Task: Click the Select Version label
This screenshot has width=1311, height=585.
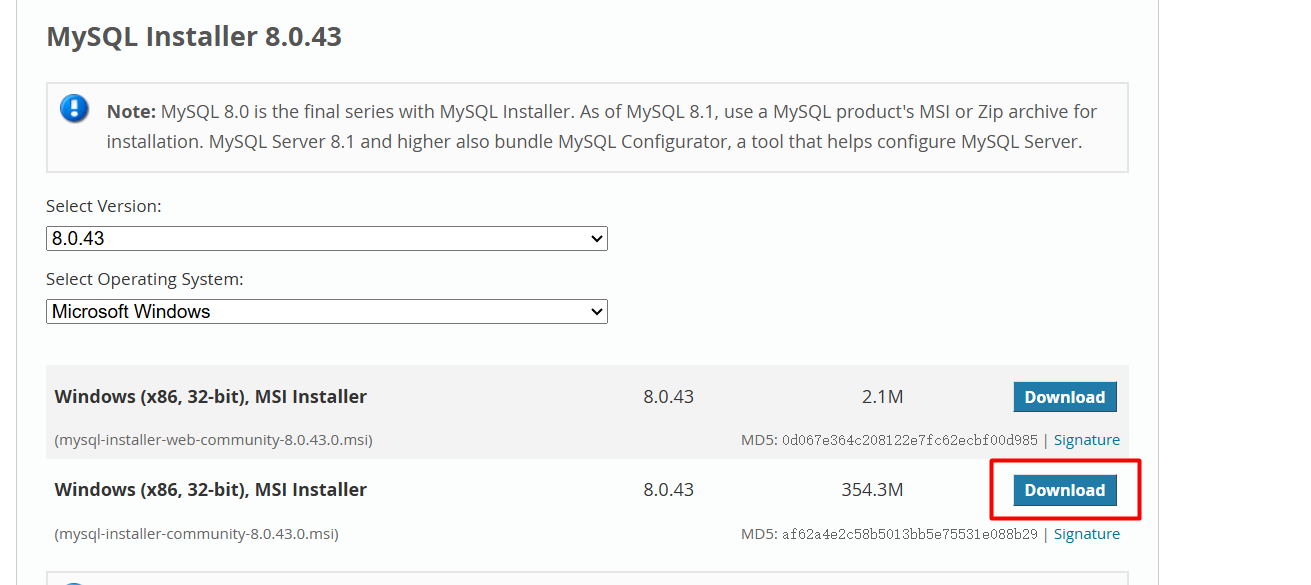Action: 103,206
